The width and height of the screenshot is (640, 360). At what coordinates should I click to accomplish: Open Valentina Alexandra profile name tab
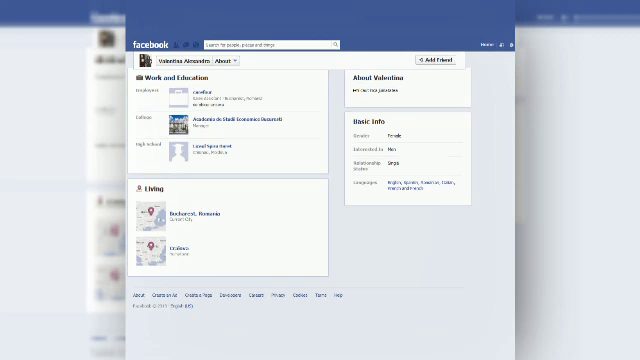pos(184,61)
